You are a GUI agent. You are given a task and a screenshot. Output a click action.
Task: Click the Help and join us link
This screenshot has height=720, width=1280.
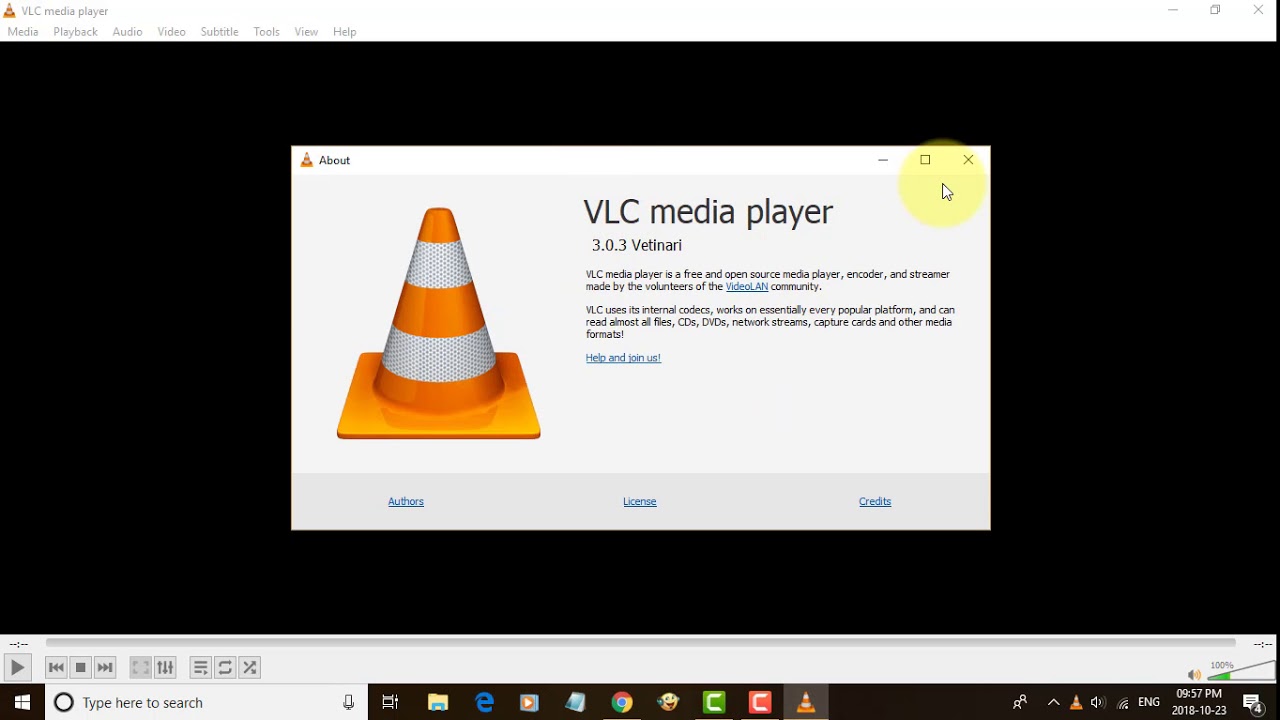click(623, 358)
